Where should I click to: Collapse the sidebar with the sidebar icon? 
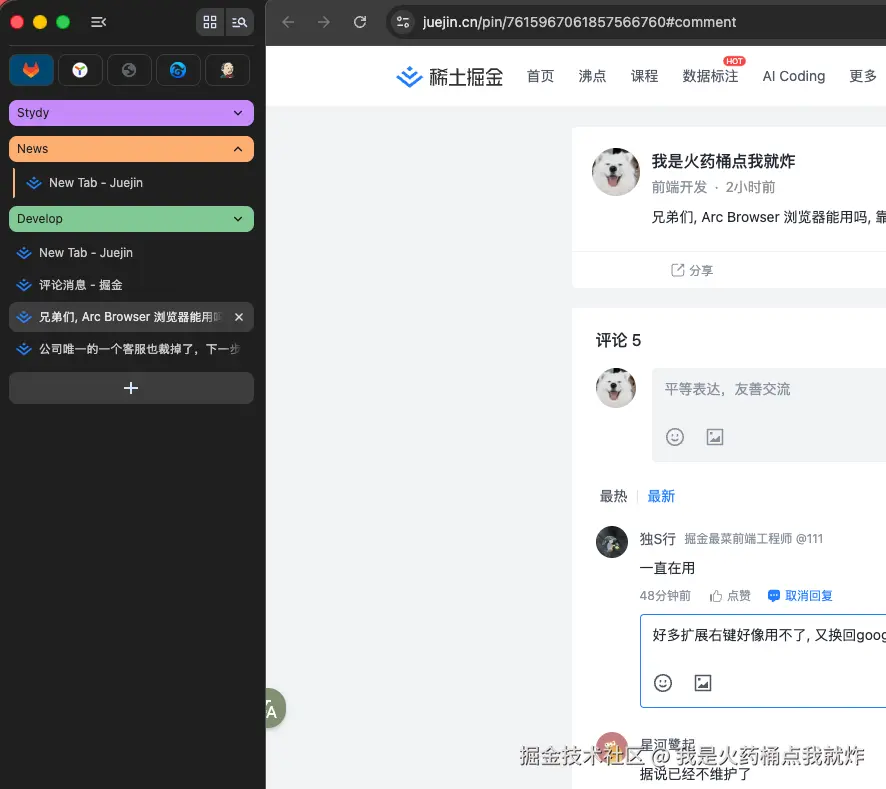coord(97,22)
